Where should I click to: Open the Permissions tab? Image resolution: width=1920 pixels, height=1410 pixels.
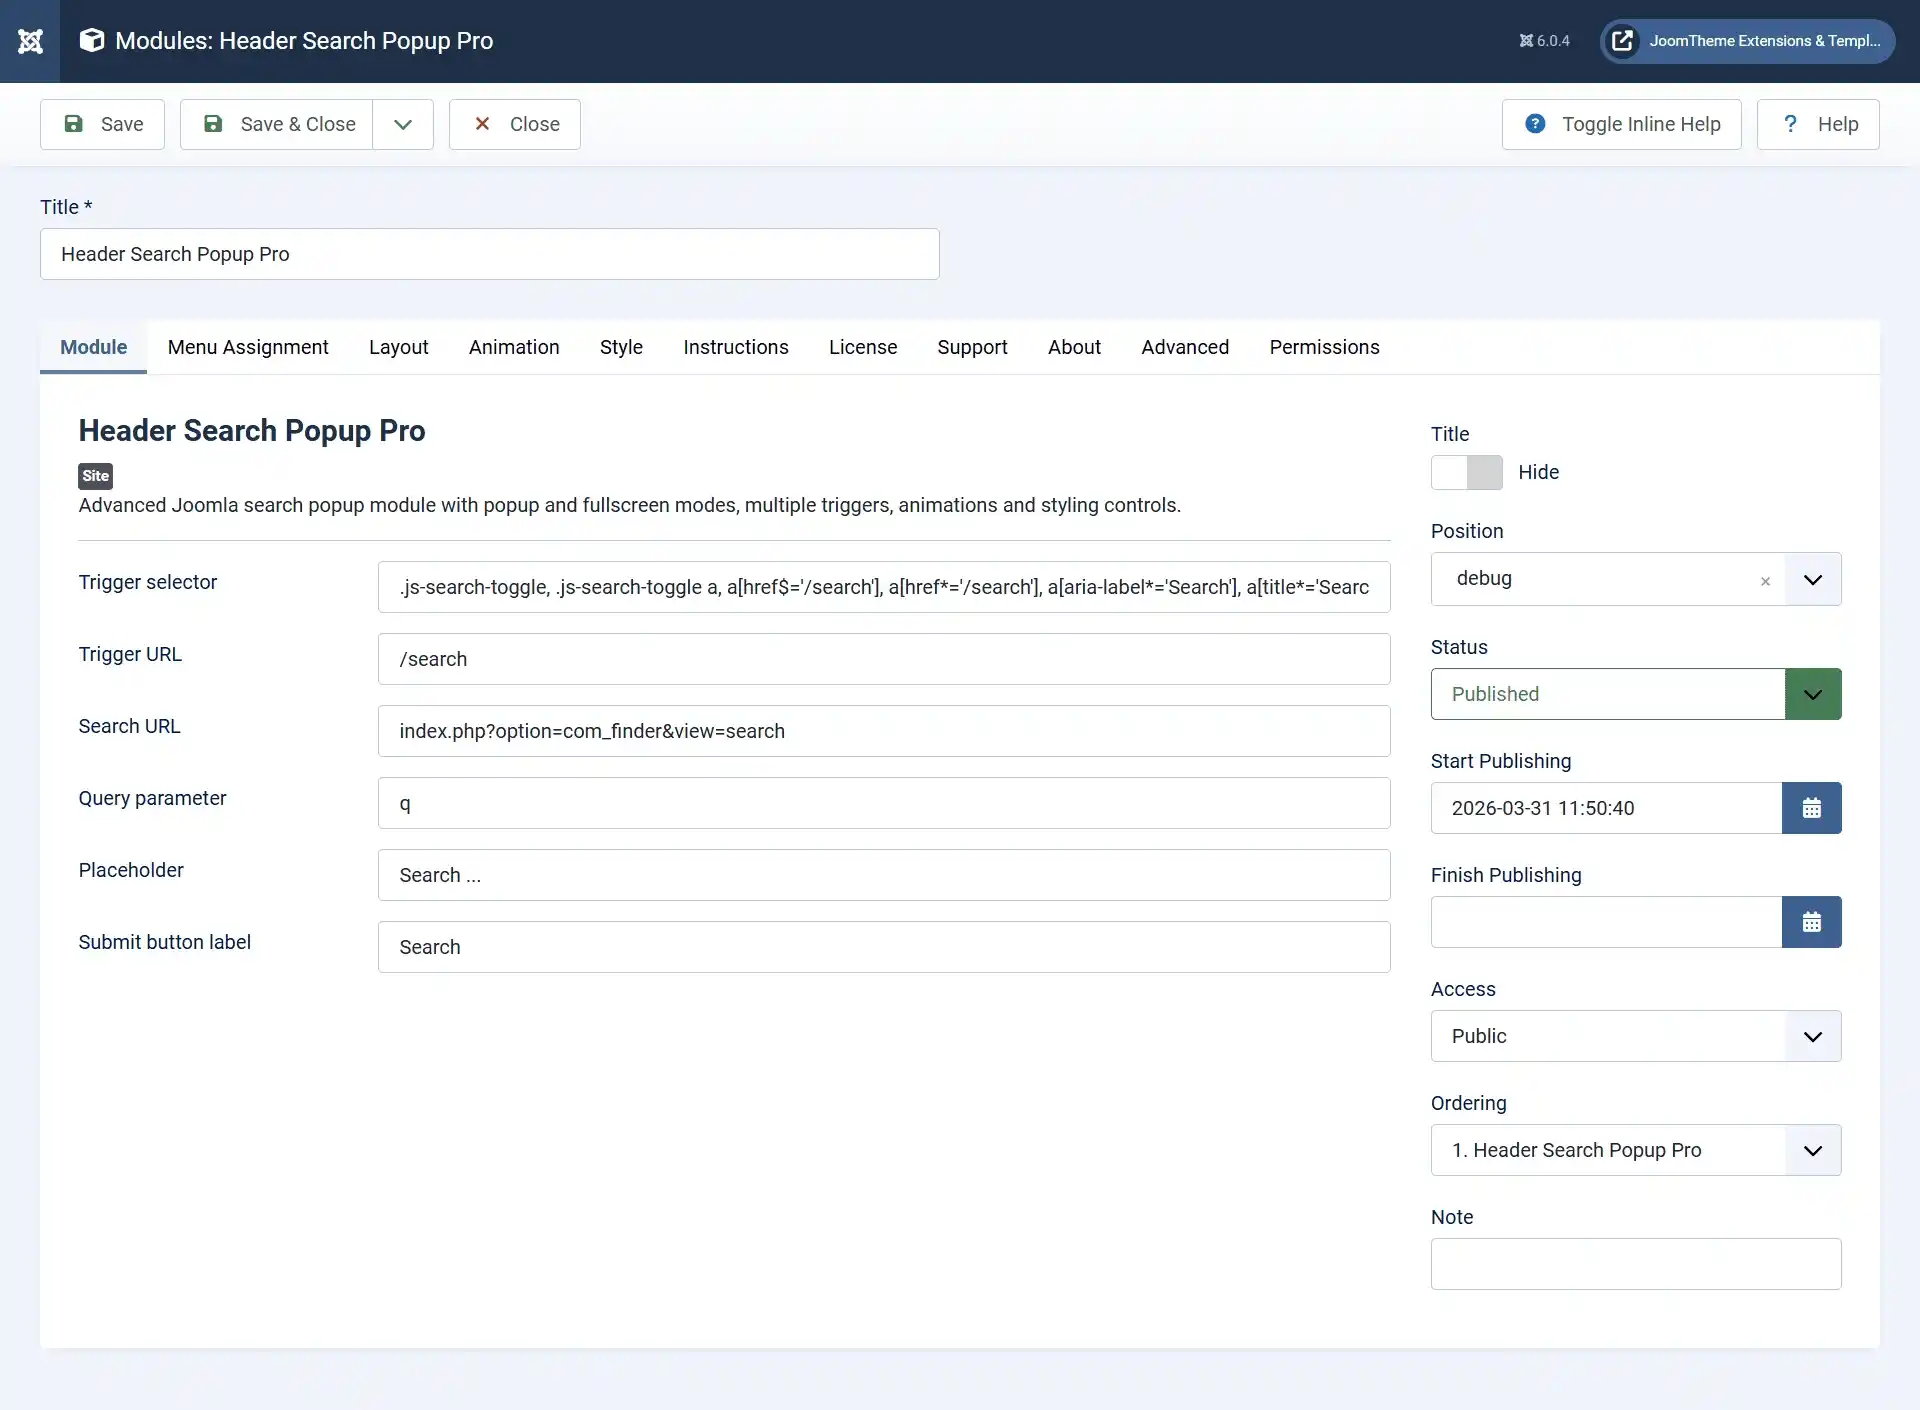[x=1324, y=347]
